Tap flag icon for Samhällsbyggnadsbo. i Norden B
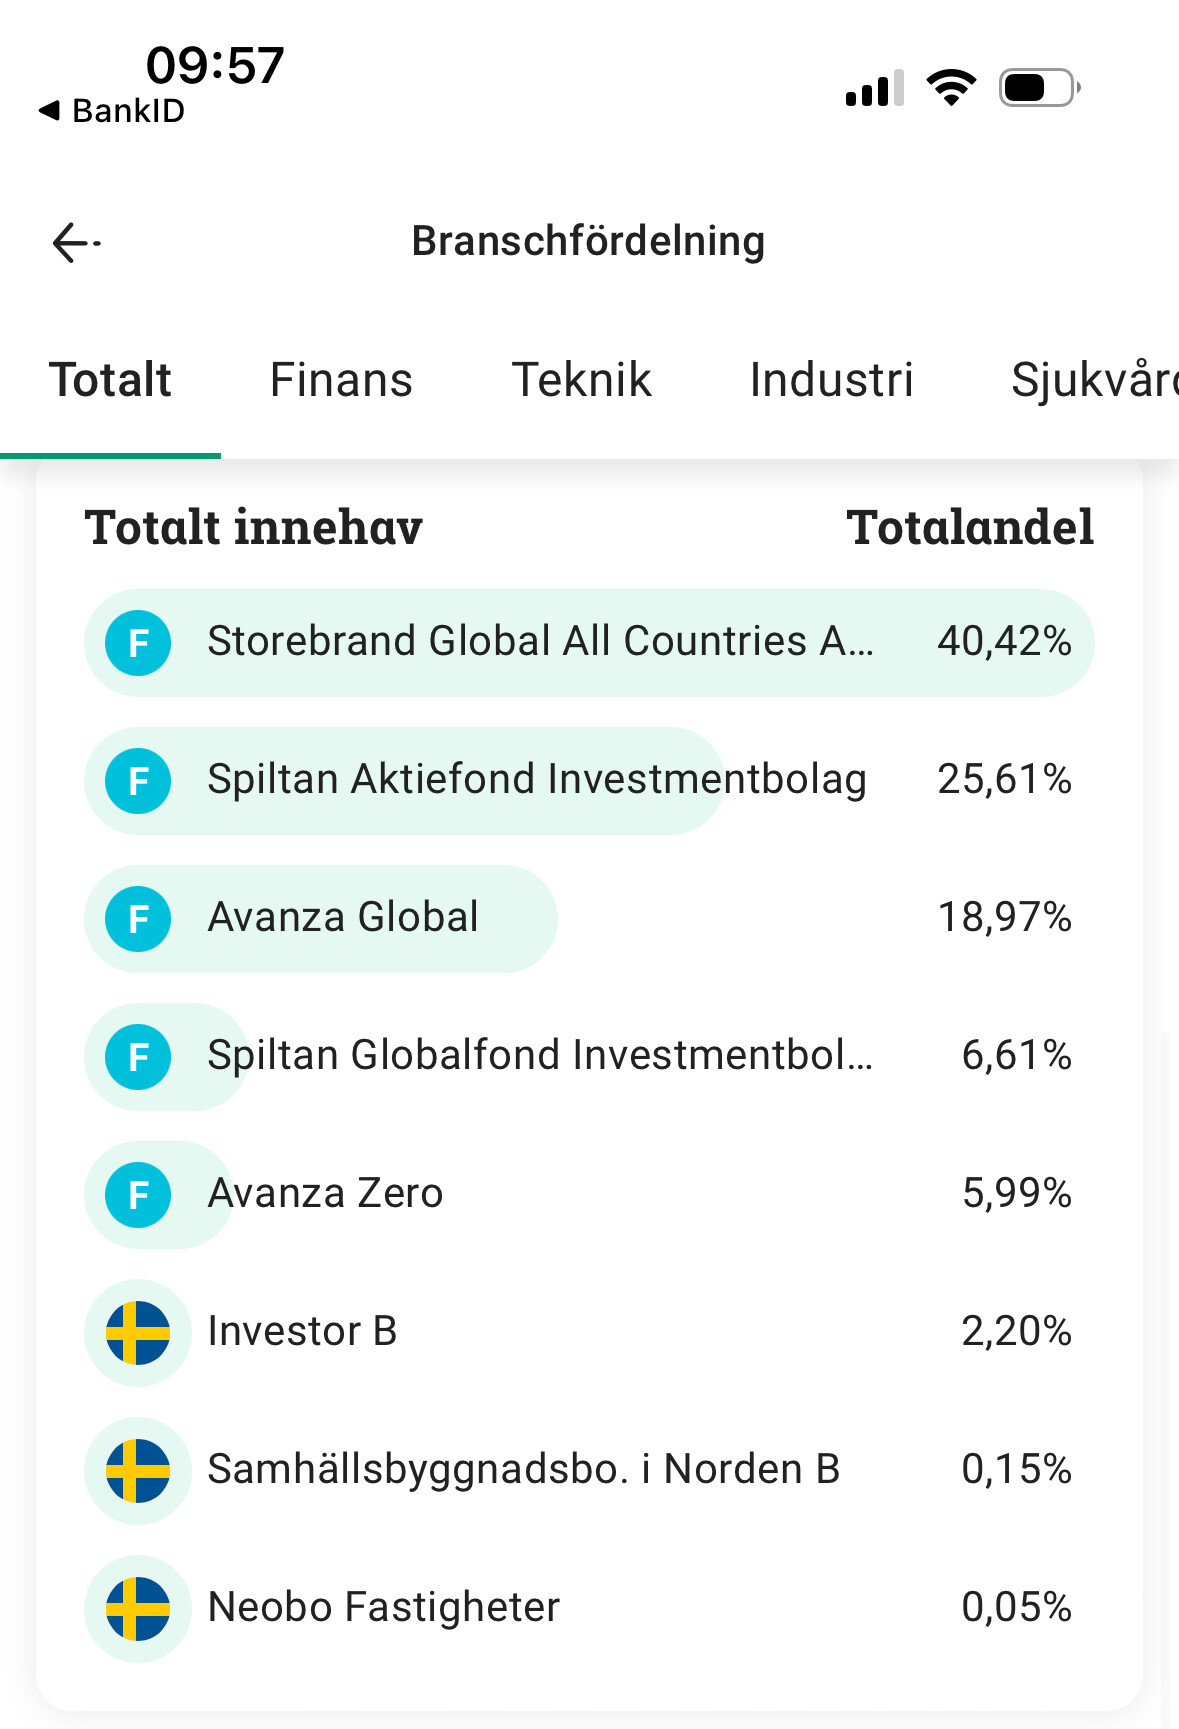The height and width of the screenshot is (1729, 1179). click(x=138, y=1471)
